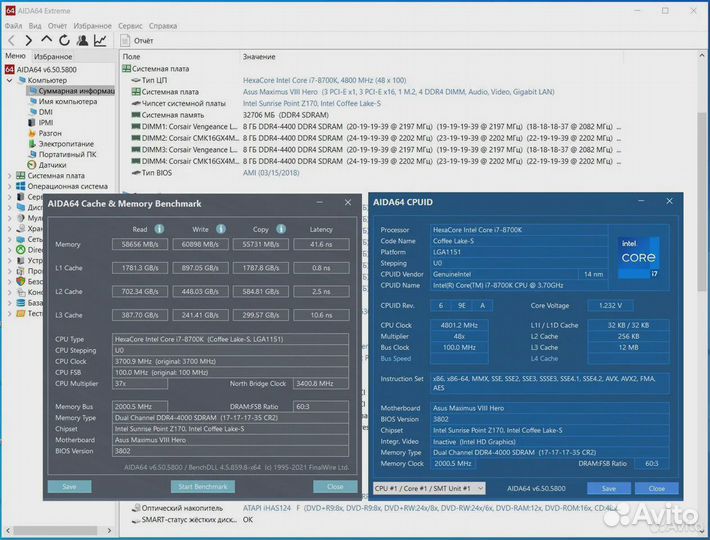The width and height of the screenshot is (710, 540).
Task: Click the Write info icon in benchmark
Action: (x=220, y=229)
